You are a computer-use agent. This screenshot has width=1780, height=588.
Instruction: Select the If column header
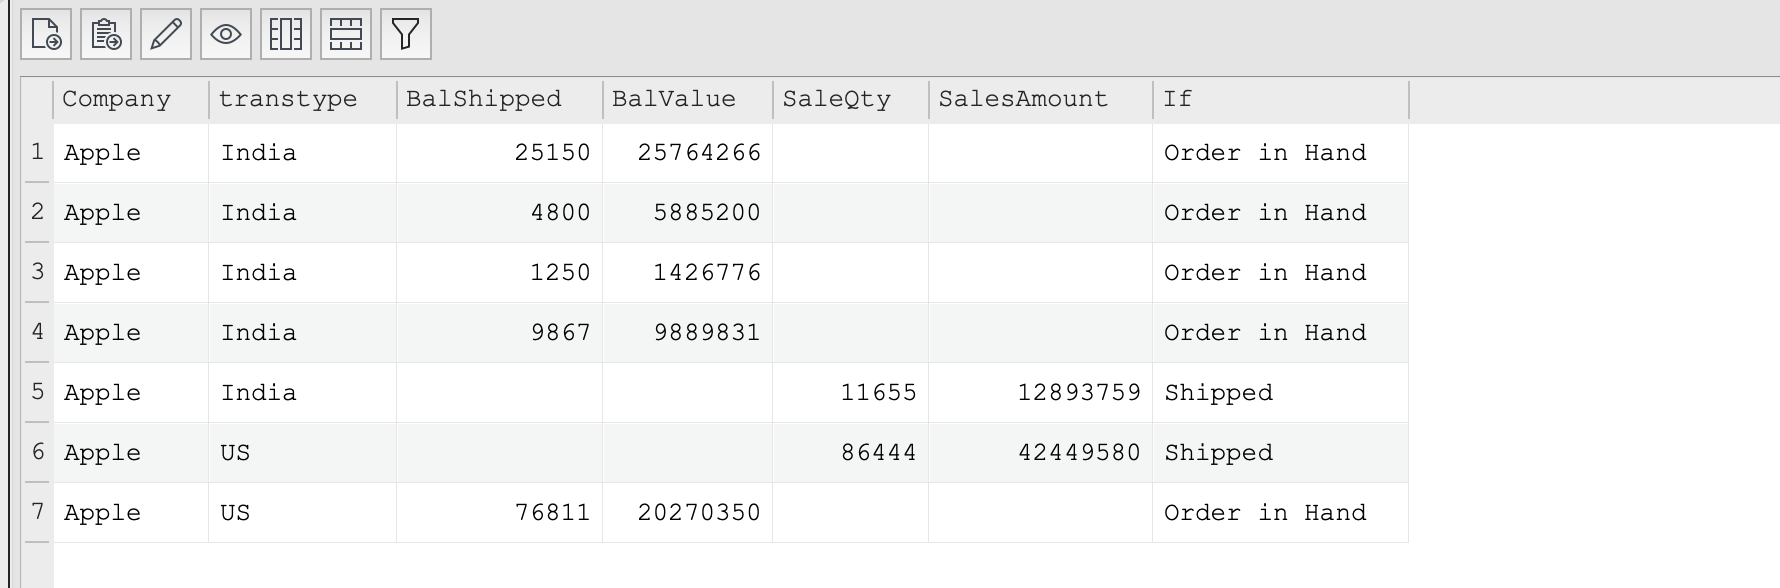[x=1281, y=99]
